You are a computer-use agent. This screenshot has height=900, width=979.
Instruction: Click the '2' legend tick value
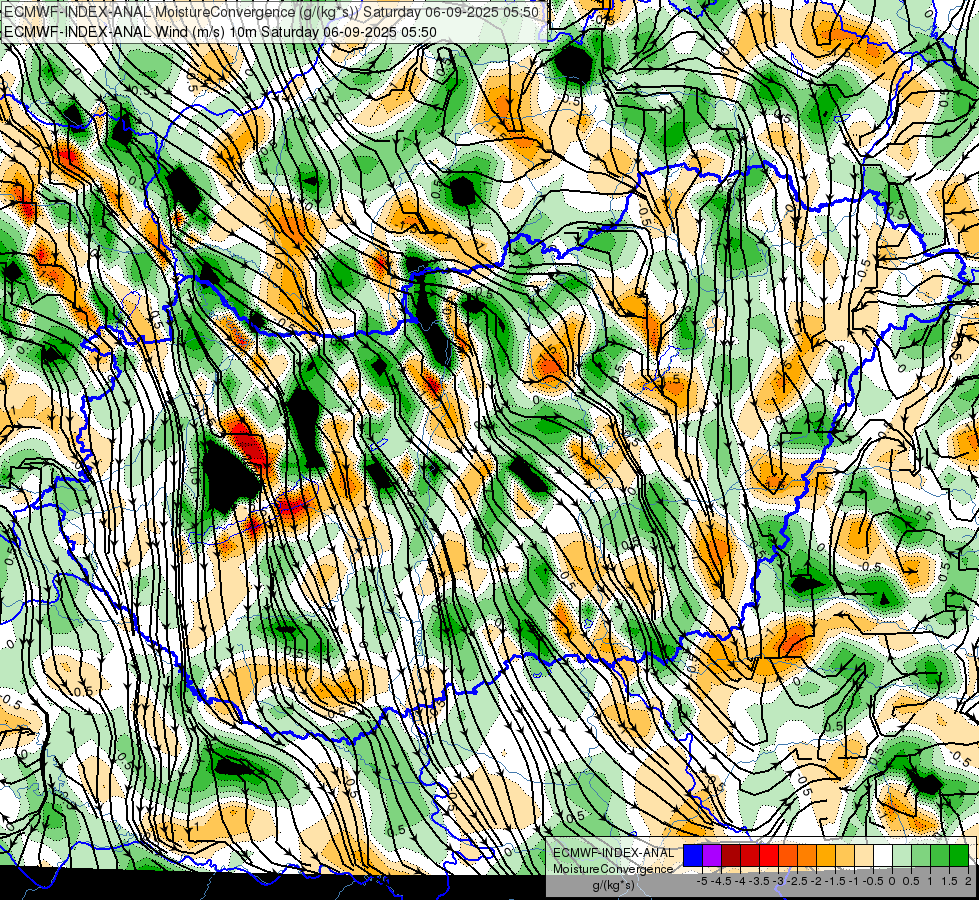(x=968, y=881)
